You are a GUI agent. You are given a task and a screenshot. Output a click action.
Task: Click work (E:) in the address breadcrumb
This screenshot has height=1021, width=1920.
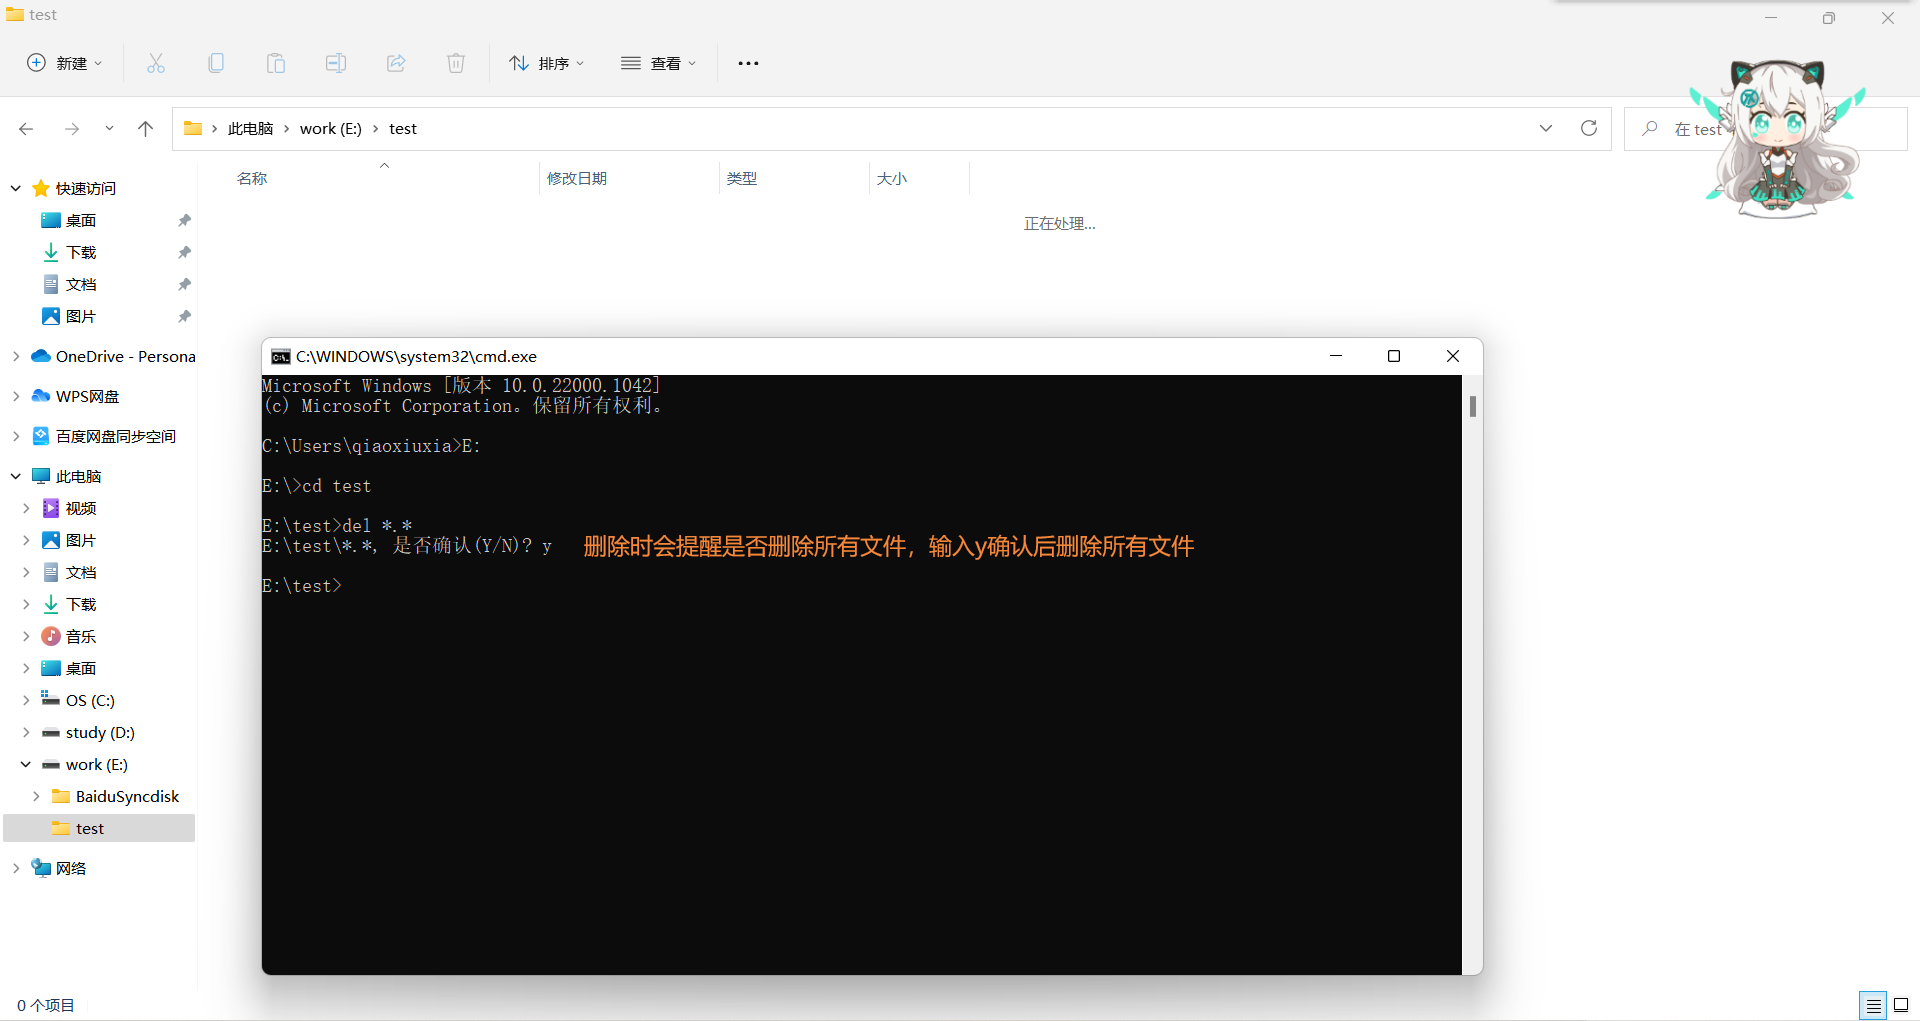(x=331, y=129)
